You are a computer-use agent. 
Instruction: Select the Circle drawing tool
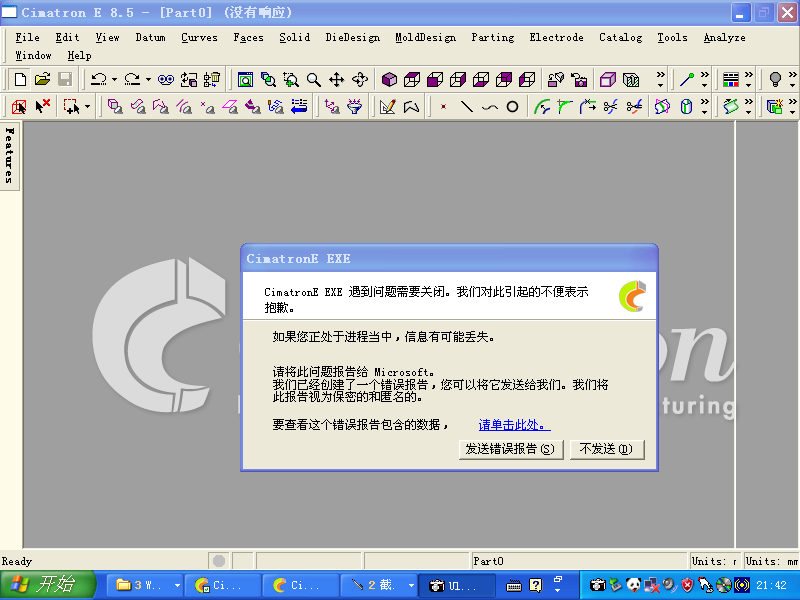[x=512, y=107]
